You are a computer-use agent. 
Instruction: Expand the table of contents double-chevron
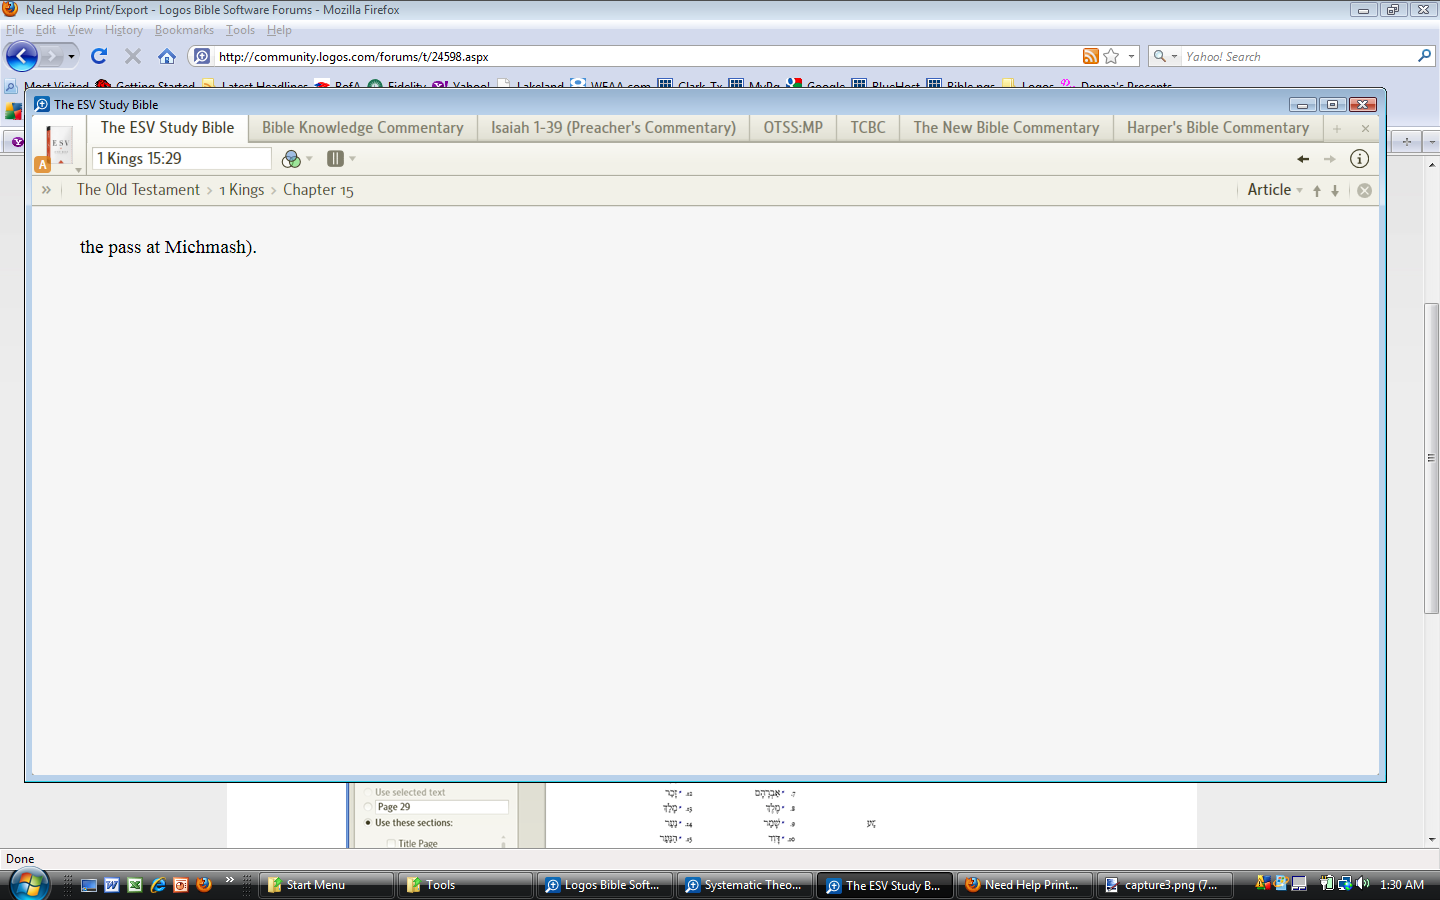point(46,190)
